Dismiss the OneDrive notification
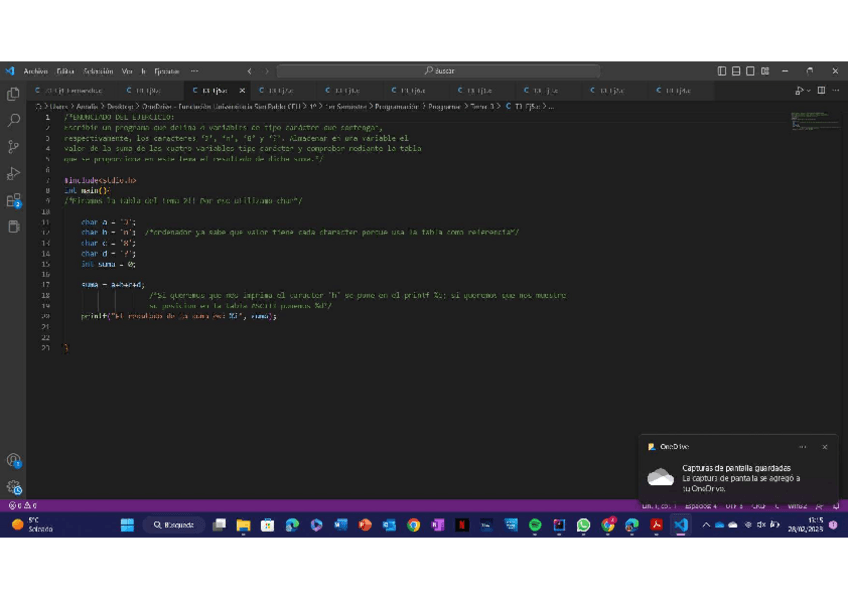 [824, 447]
